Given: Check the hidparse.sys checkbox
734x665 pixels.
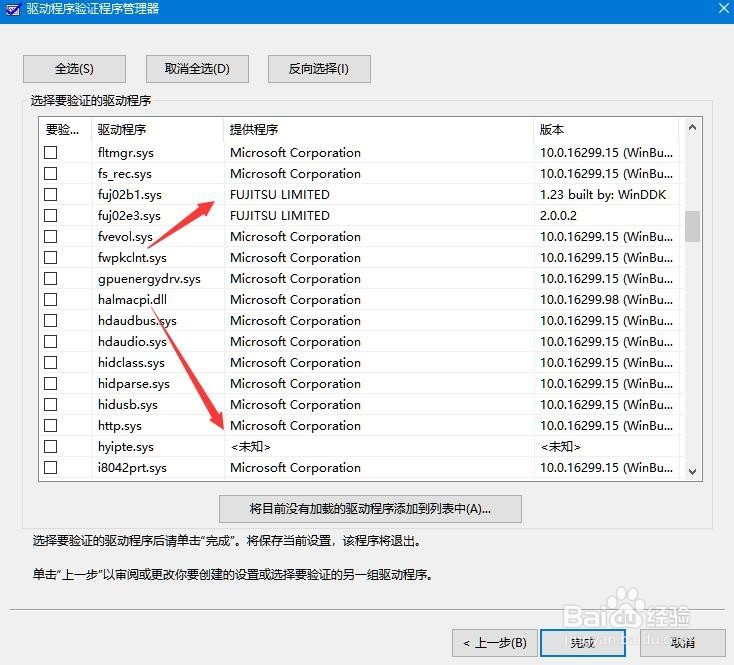Looking at the screenshot, I should 51,384.
